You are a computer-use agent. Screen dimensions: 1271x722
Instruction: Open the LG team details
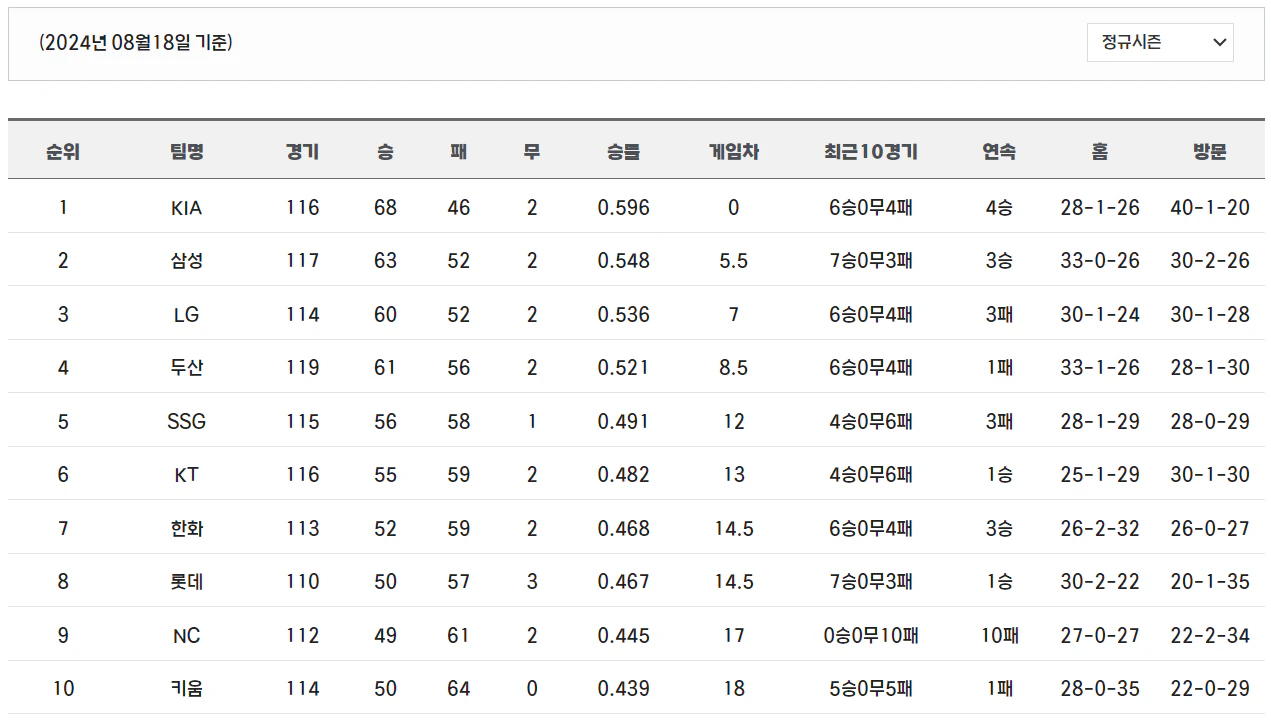coord(188,314)
